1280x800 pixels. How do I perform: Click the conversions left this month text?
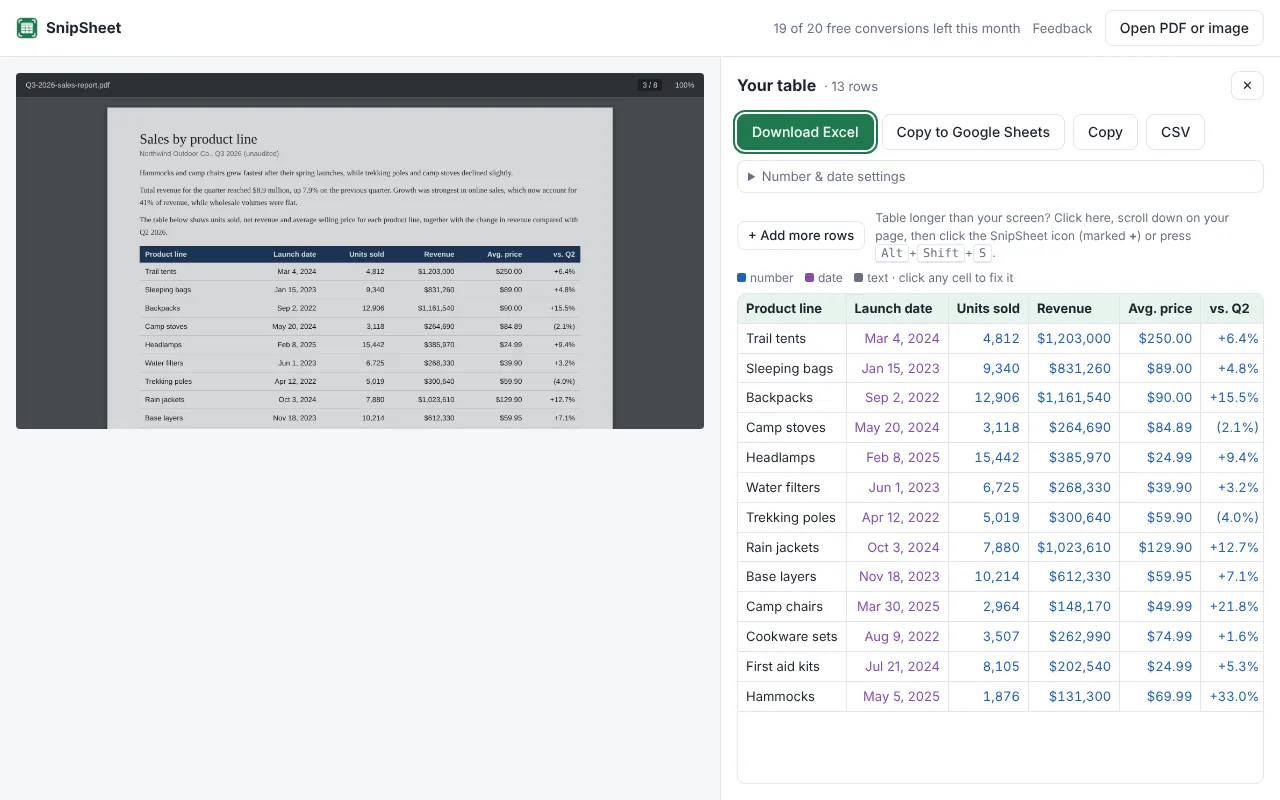coord(897,29)
